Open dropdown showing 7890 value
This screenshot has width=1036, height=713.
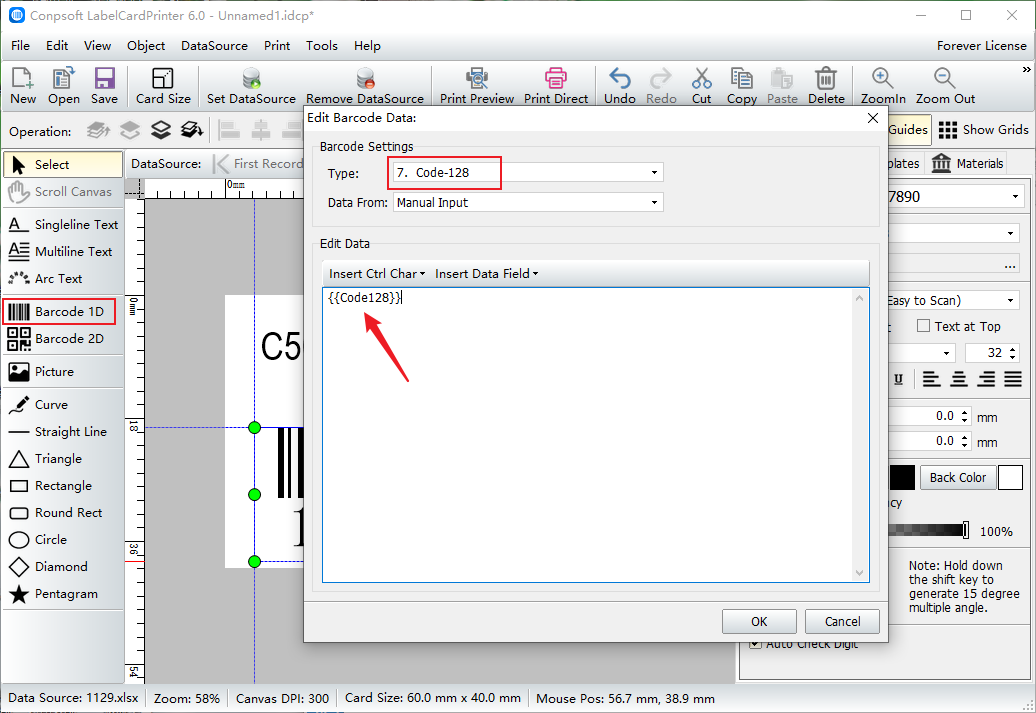tap(1015, 196)
